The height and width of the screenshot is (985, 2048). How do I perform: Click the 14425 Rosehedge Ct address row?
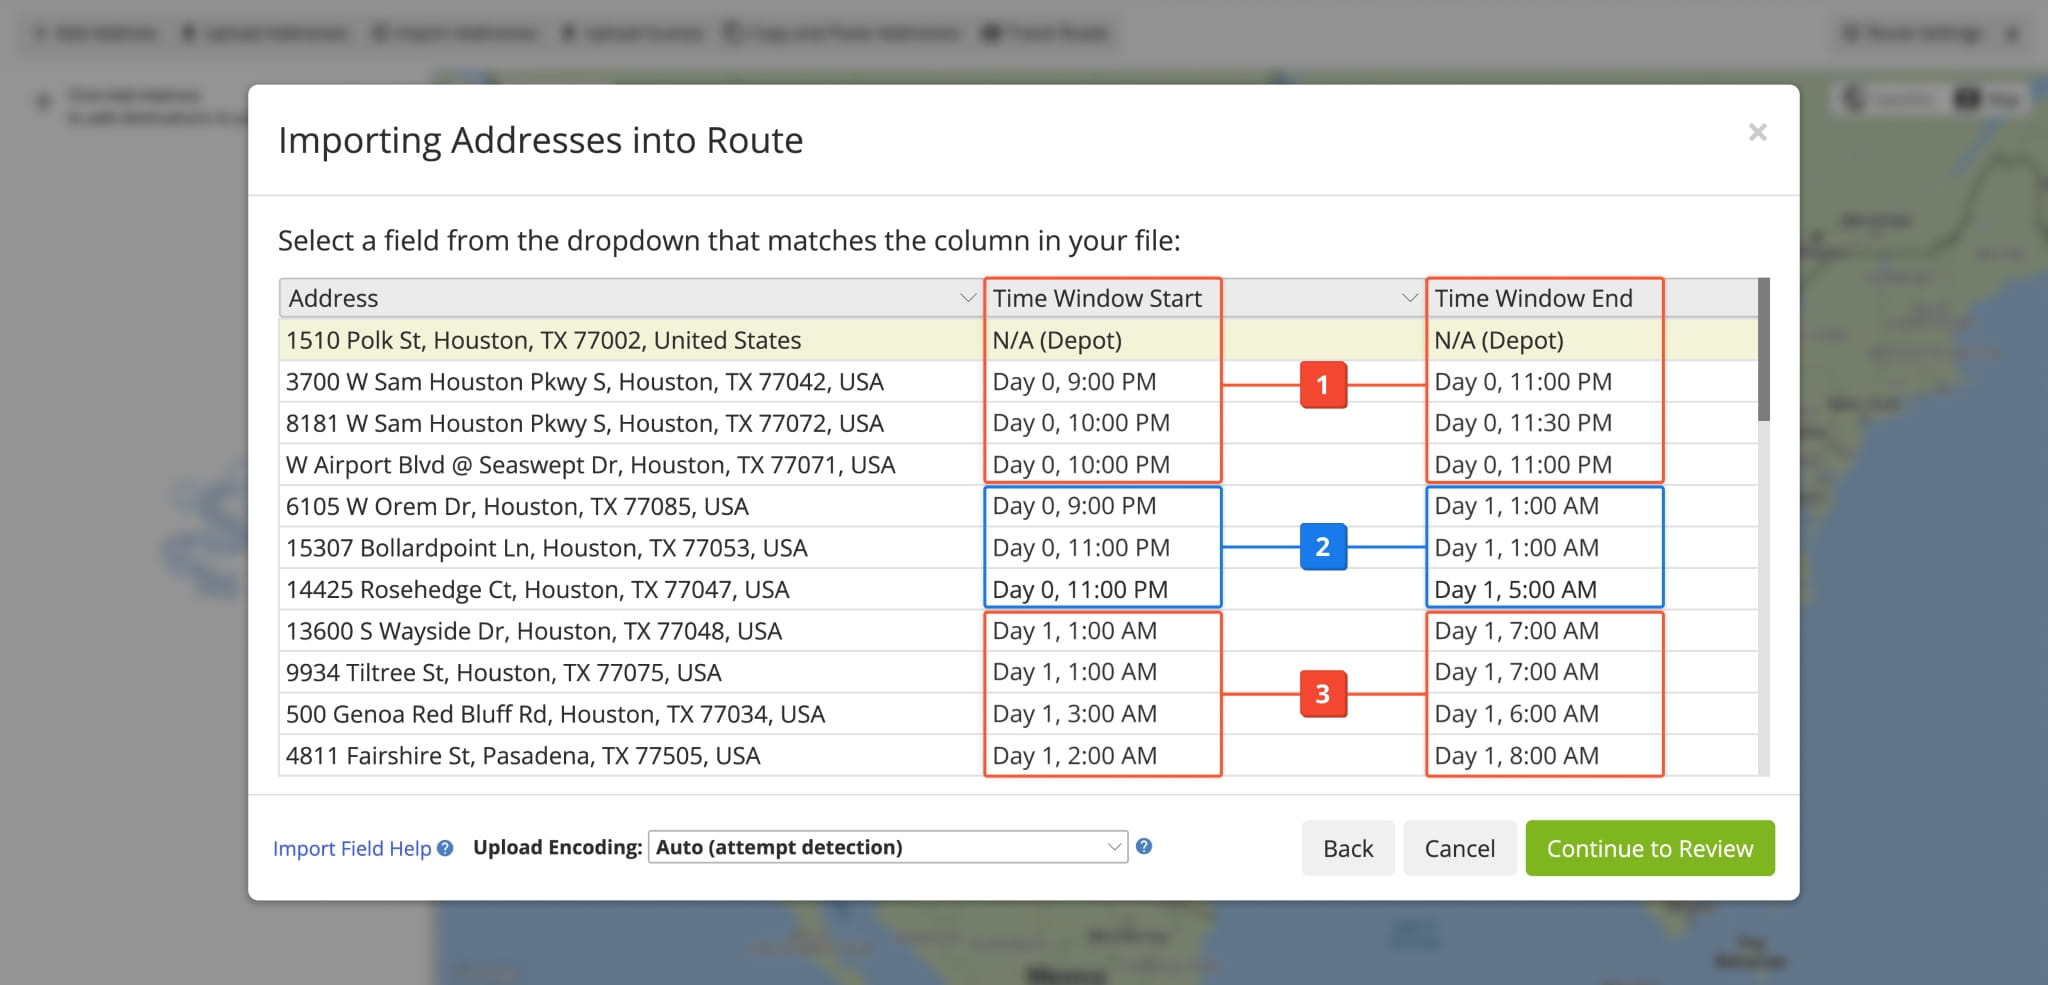(537, 590)
